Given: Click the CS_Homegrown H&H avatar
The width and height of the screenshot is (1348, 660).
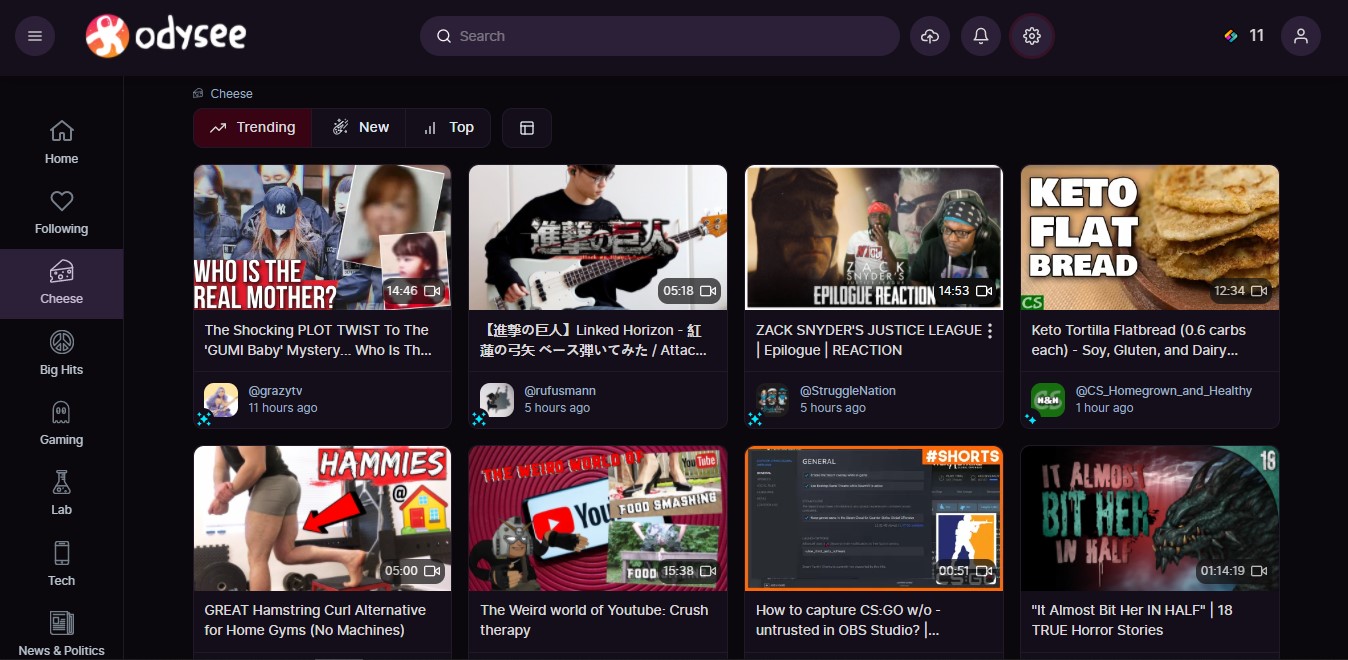Looking at the screenshot, I should pos(1049,400).
